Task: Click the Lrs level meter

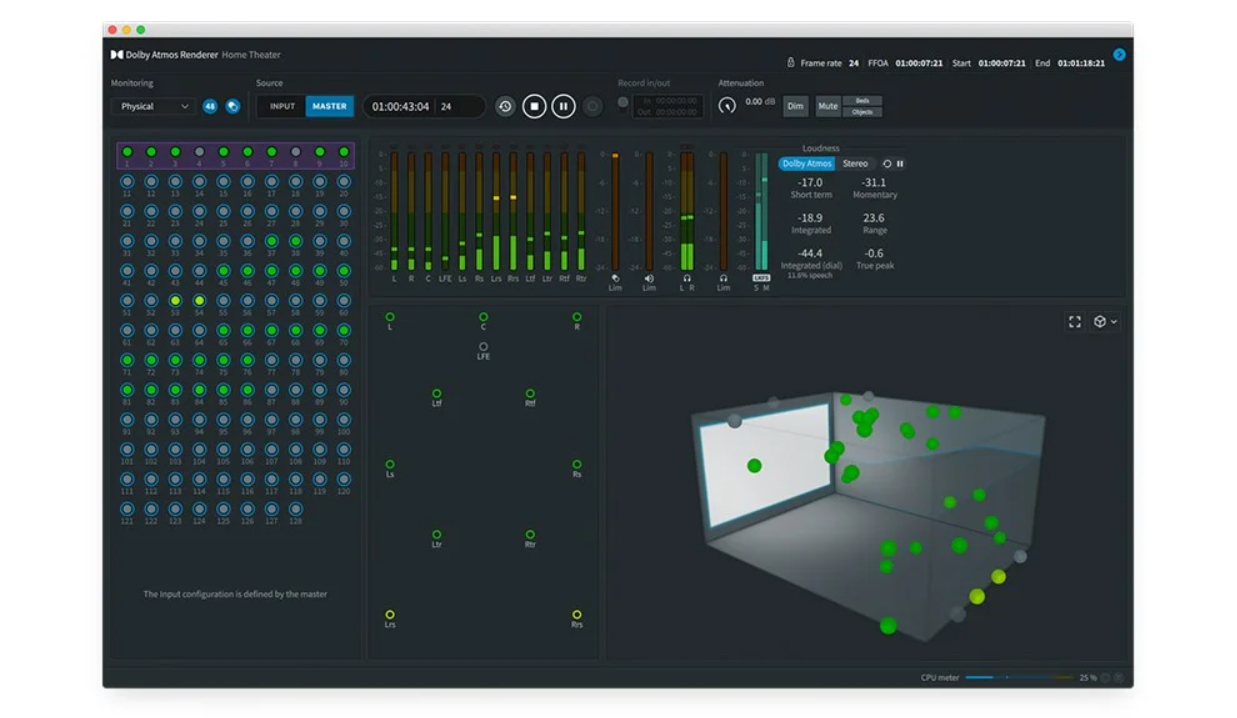Action: pyautogui.click(x=496, y=211)
